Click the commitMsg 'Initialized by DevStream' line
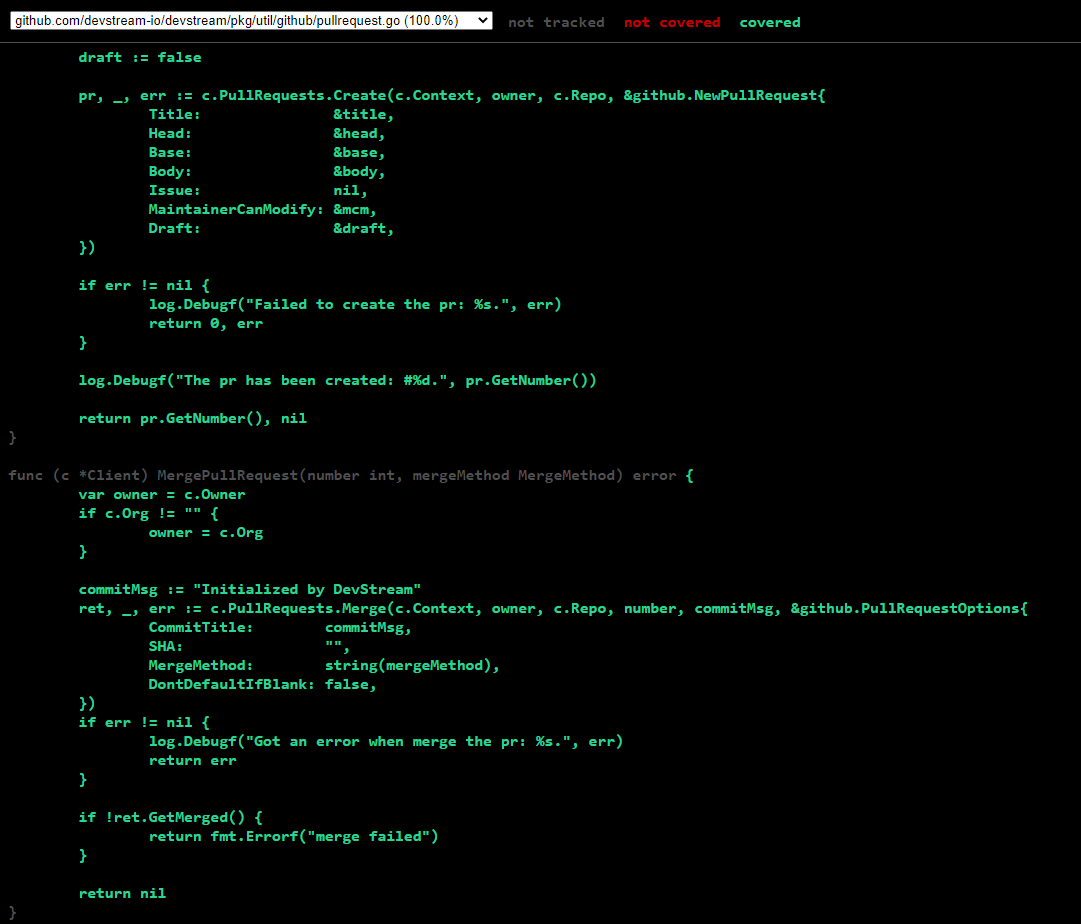The height and width of the screenshot is (924, 1081). (x=250, y=589)
